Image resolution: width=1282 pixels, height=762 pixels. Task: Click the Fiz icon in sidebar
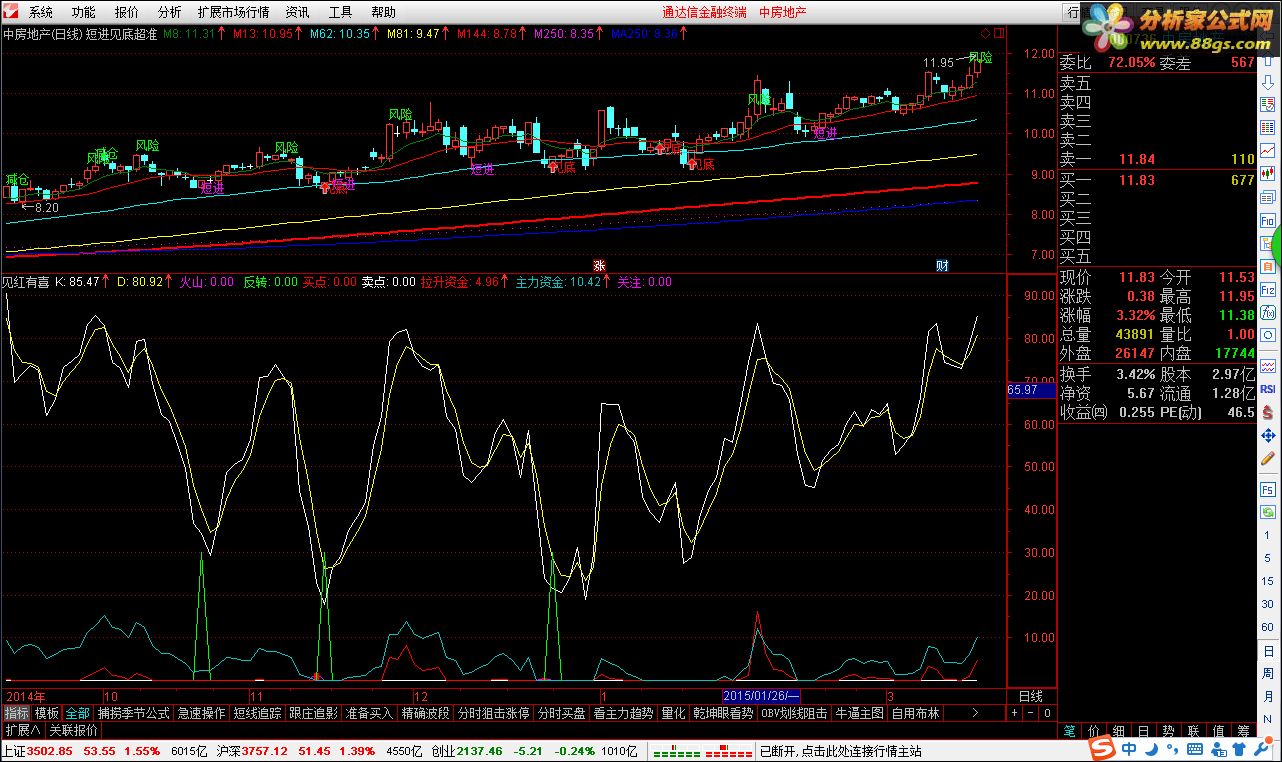point(1267,290)
